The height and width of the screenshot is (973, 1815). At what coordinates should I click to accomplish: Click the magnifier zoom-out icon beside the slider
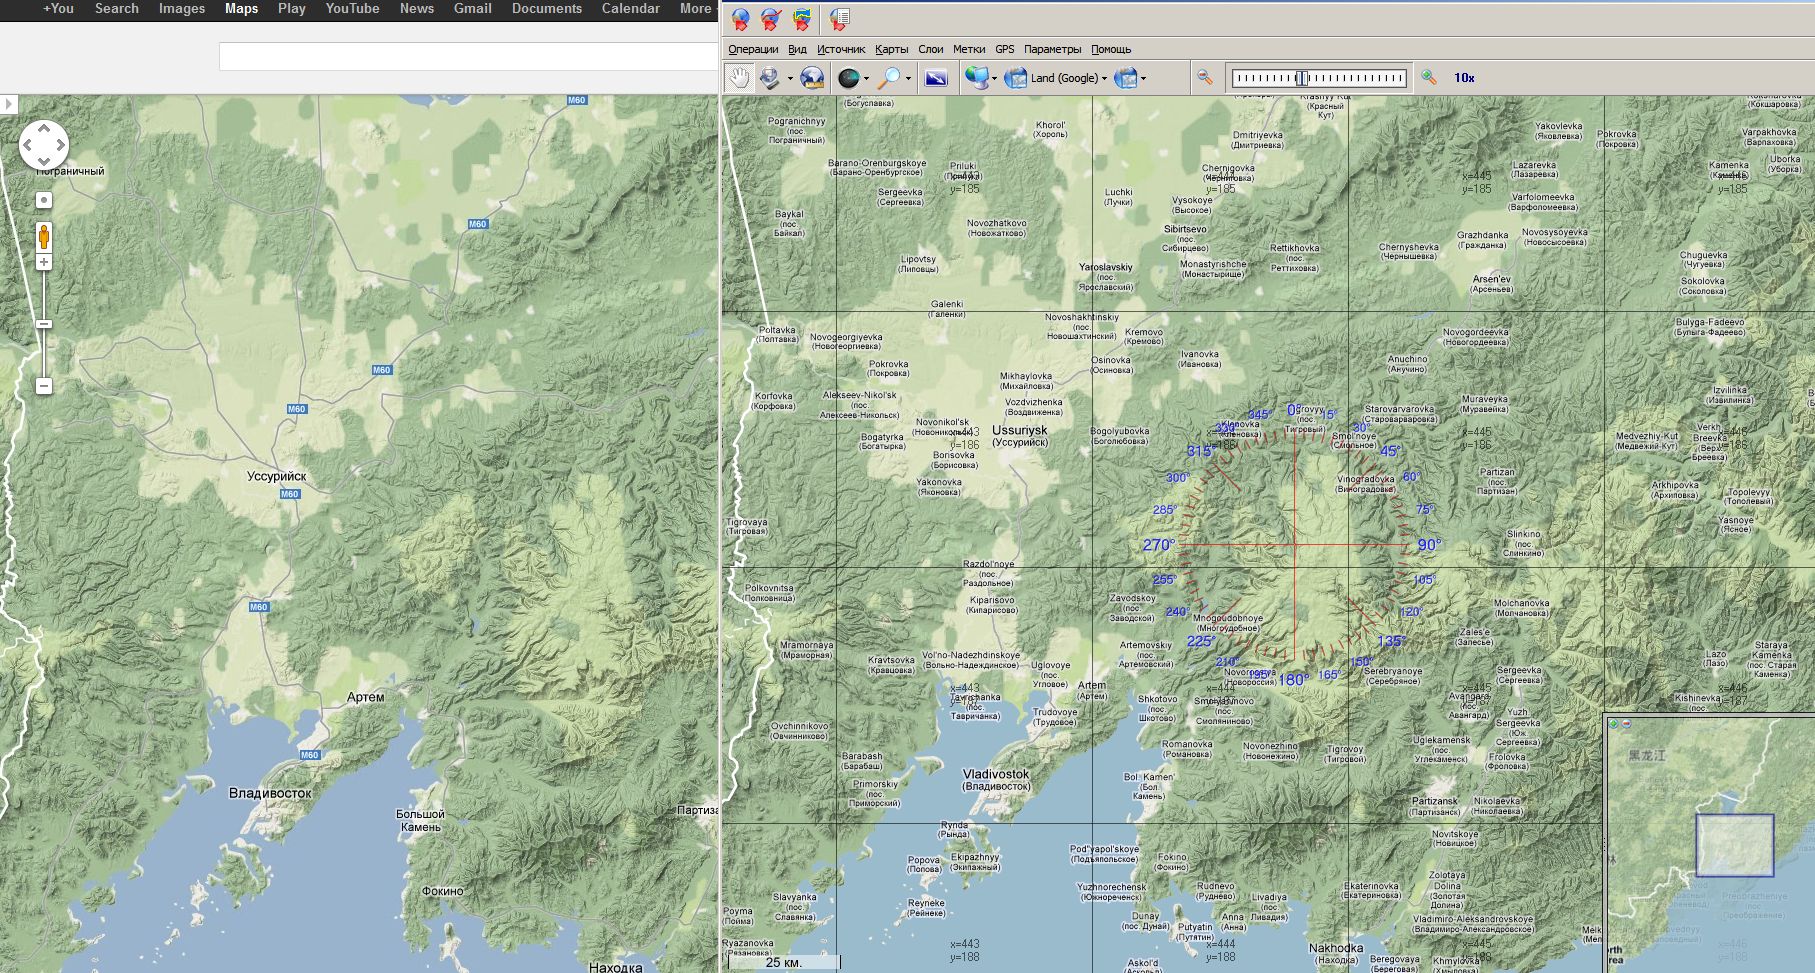pyautogui.click(x=1205, y=77)
